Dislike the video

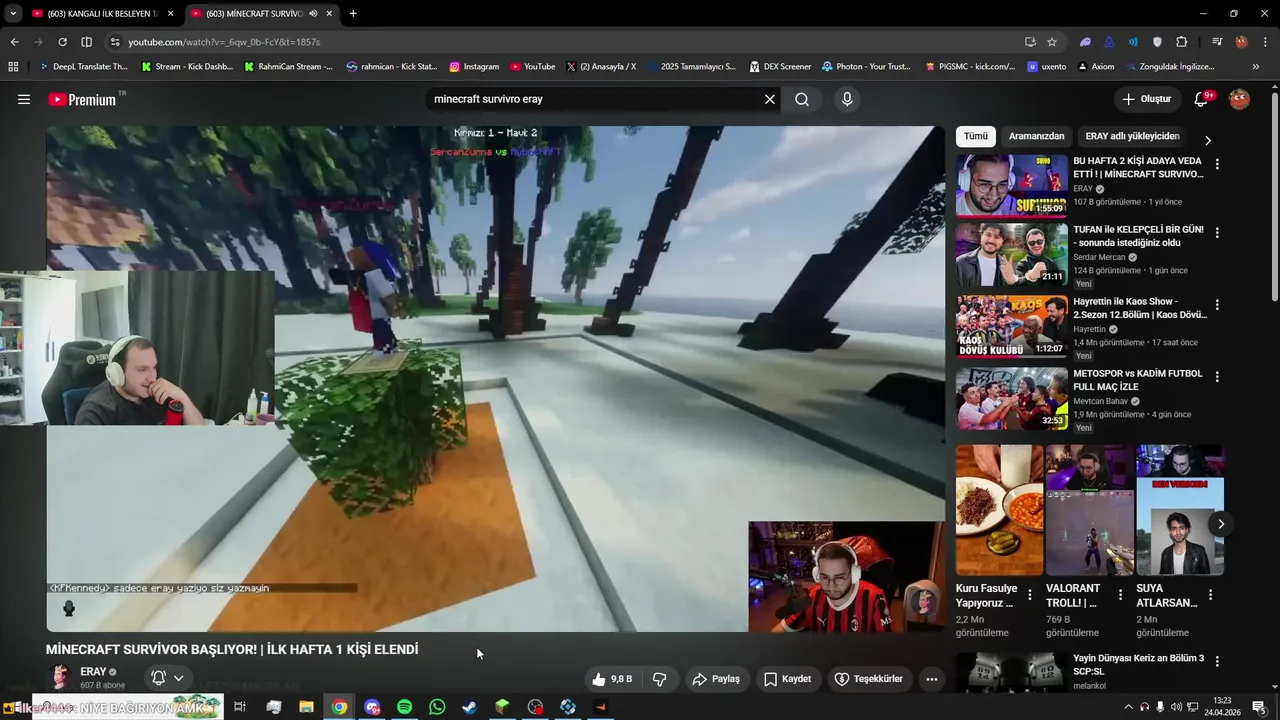(x=660, y=679)
